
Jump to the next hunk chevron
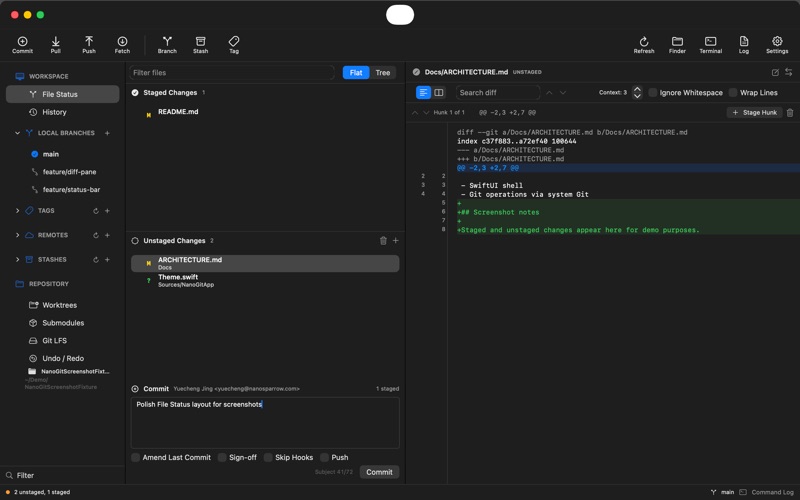point(426,113)
